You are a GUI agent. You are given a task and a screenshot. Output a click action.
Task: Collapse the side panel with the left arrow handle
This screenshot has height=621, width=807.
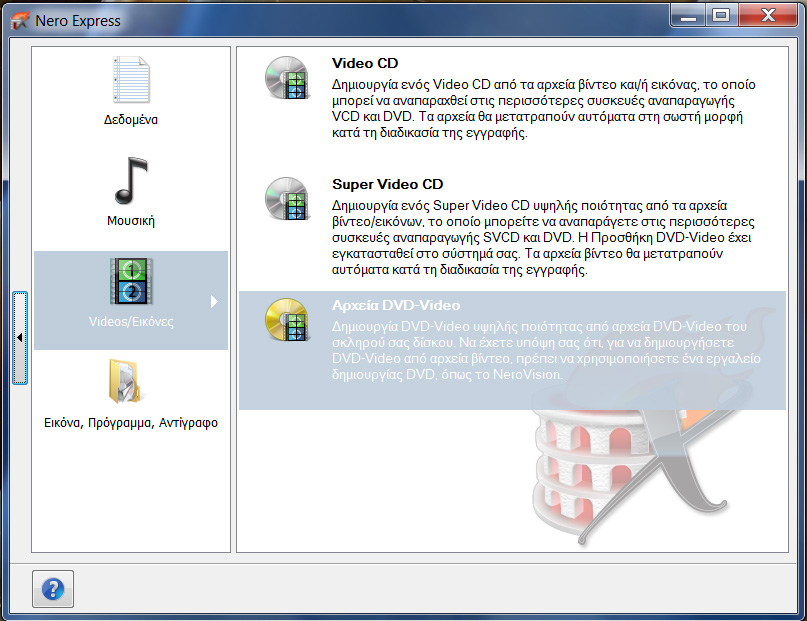click(x=20, y=338)
